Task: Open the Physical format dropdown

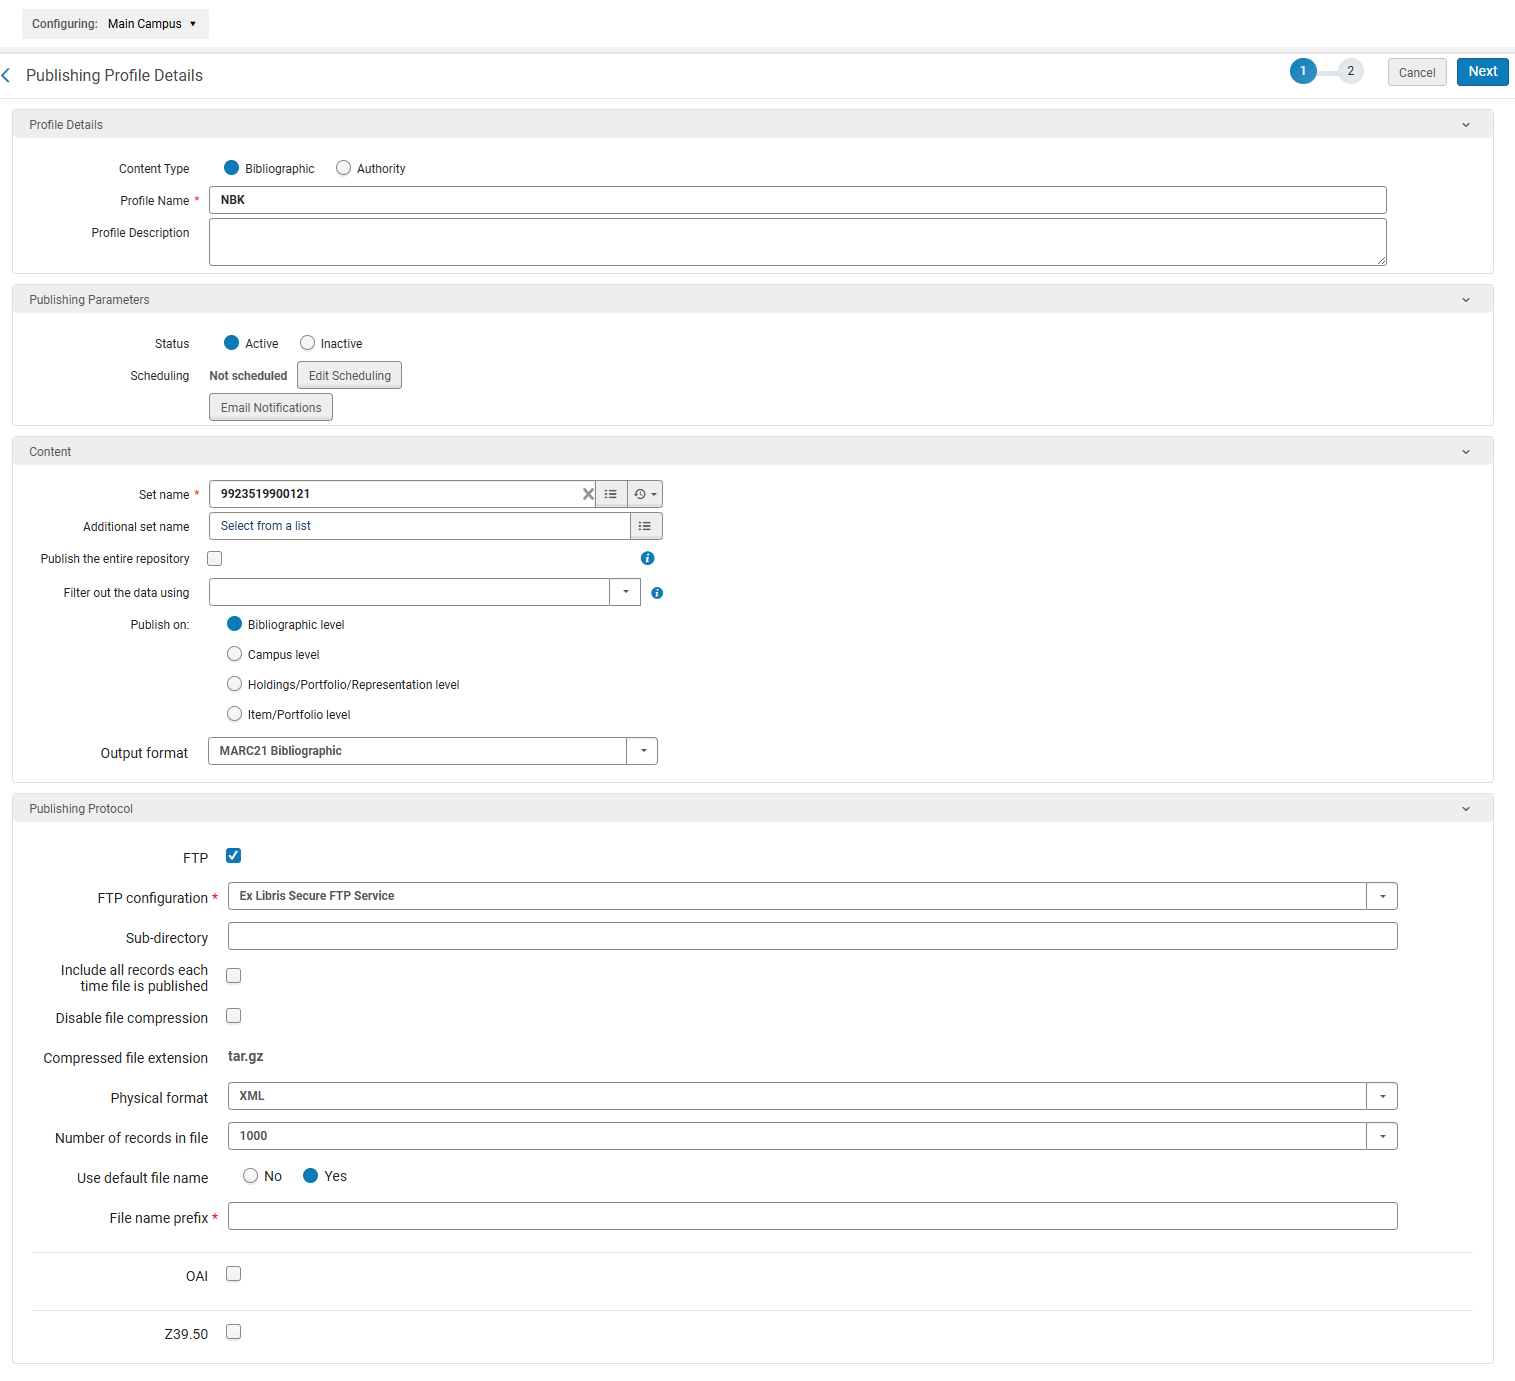Action: (x=1382, y=1096)
